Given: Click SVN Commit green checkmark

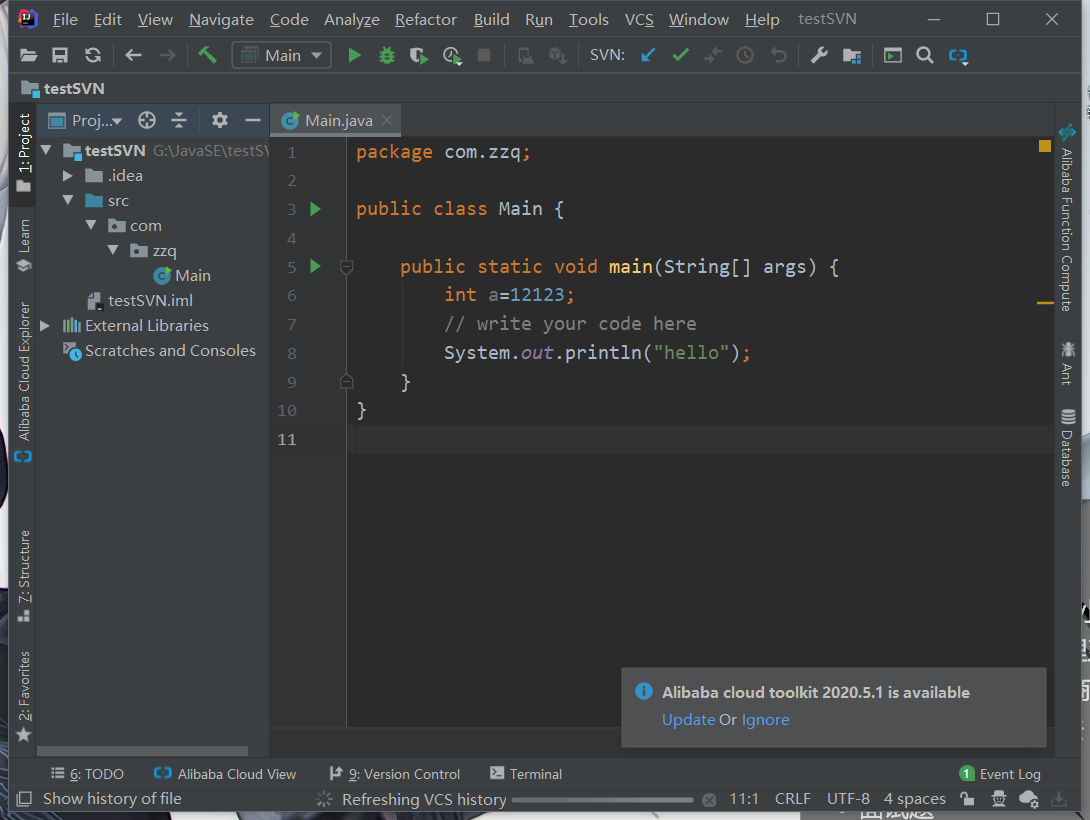Looking at the screenshot, I should (x=681, y=55).
